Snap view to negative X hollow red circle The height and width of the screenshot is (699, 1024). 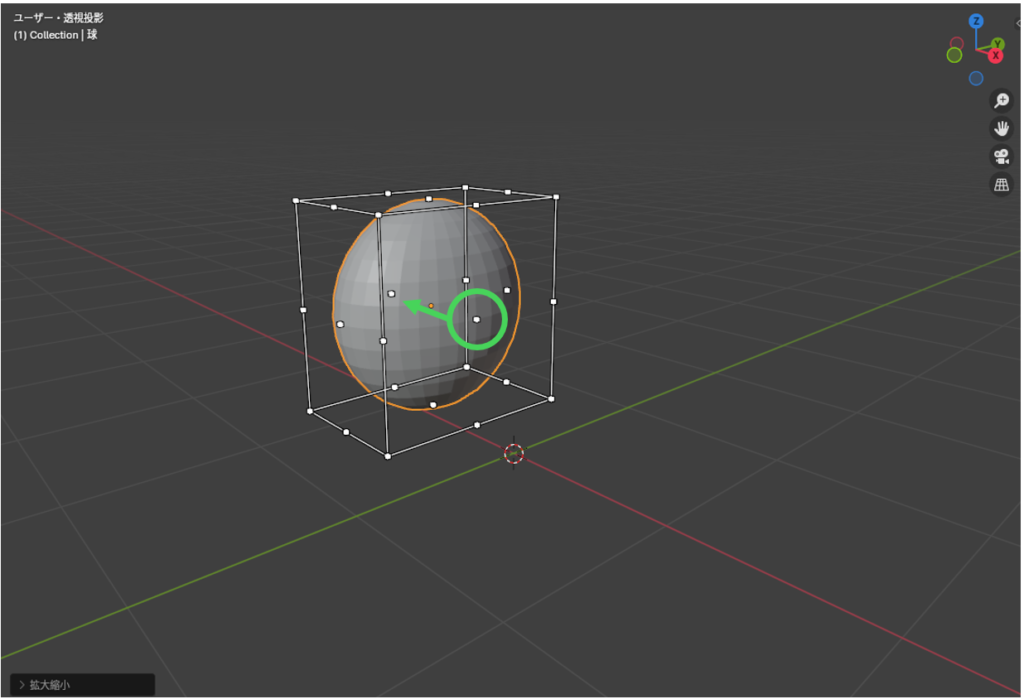(x=957, y=43)
